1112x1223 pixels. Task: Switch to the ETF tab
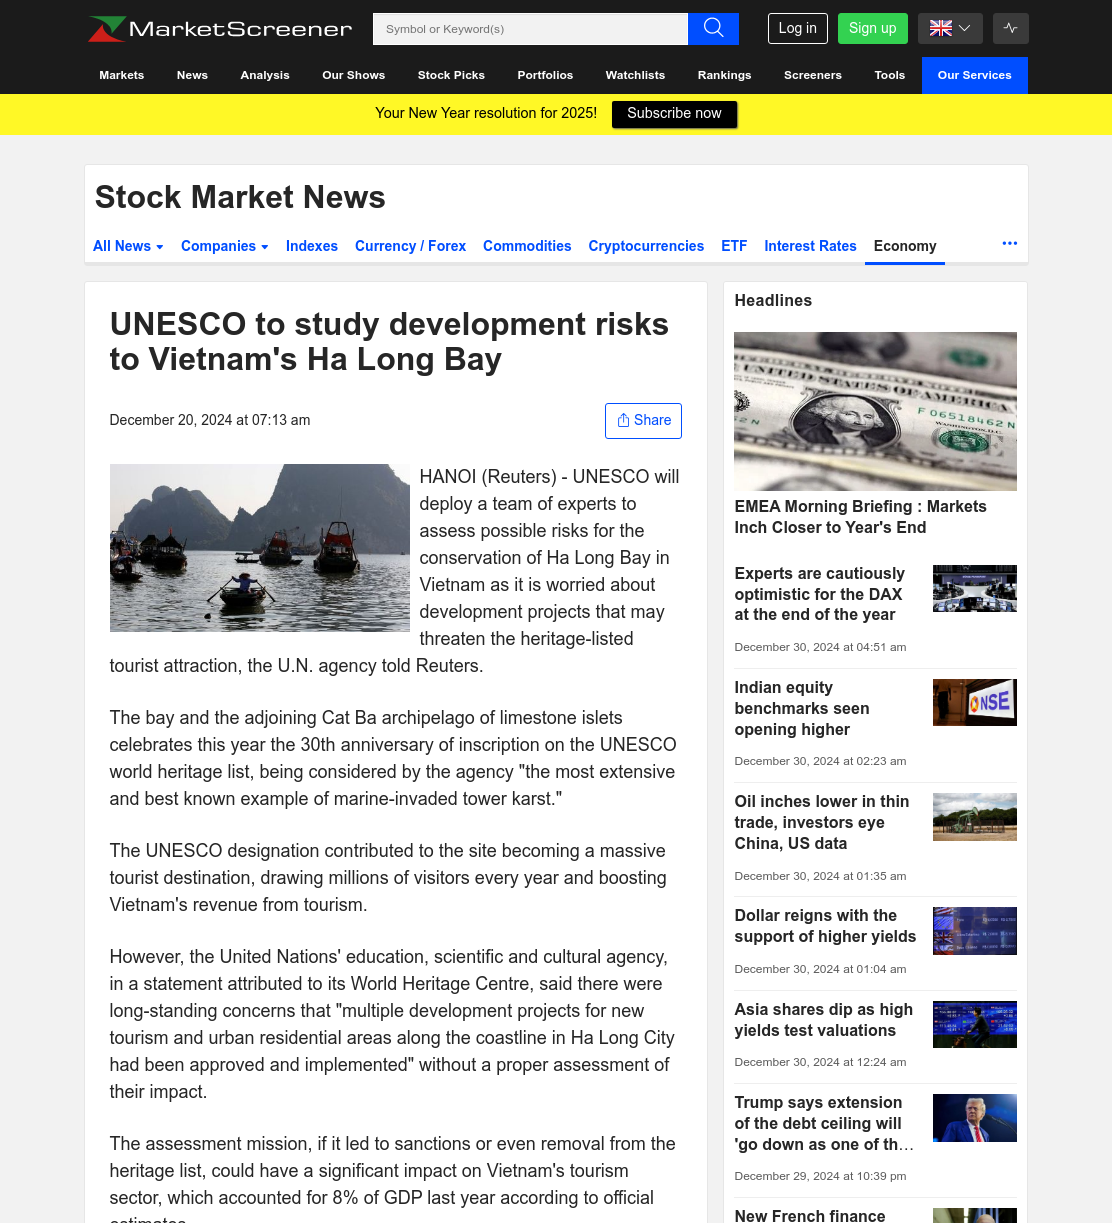(734, 246)
